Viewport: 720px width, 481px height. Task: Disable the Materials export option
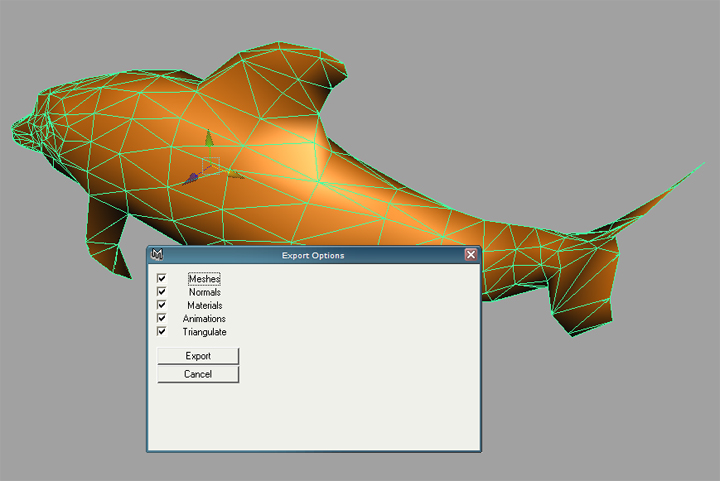click(162, 305)
